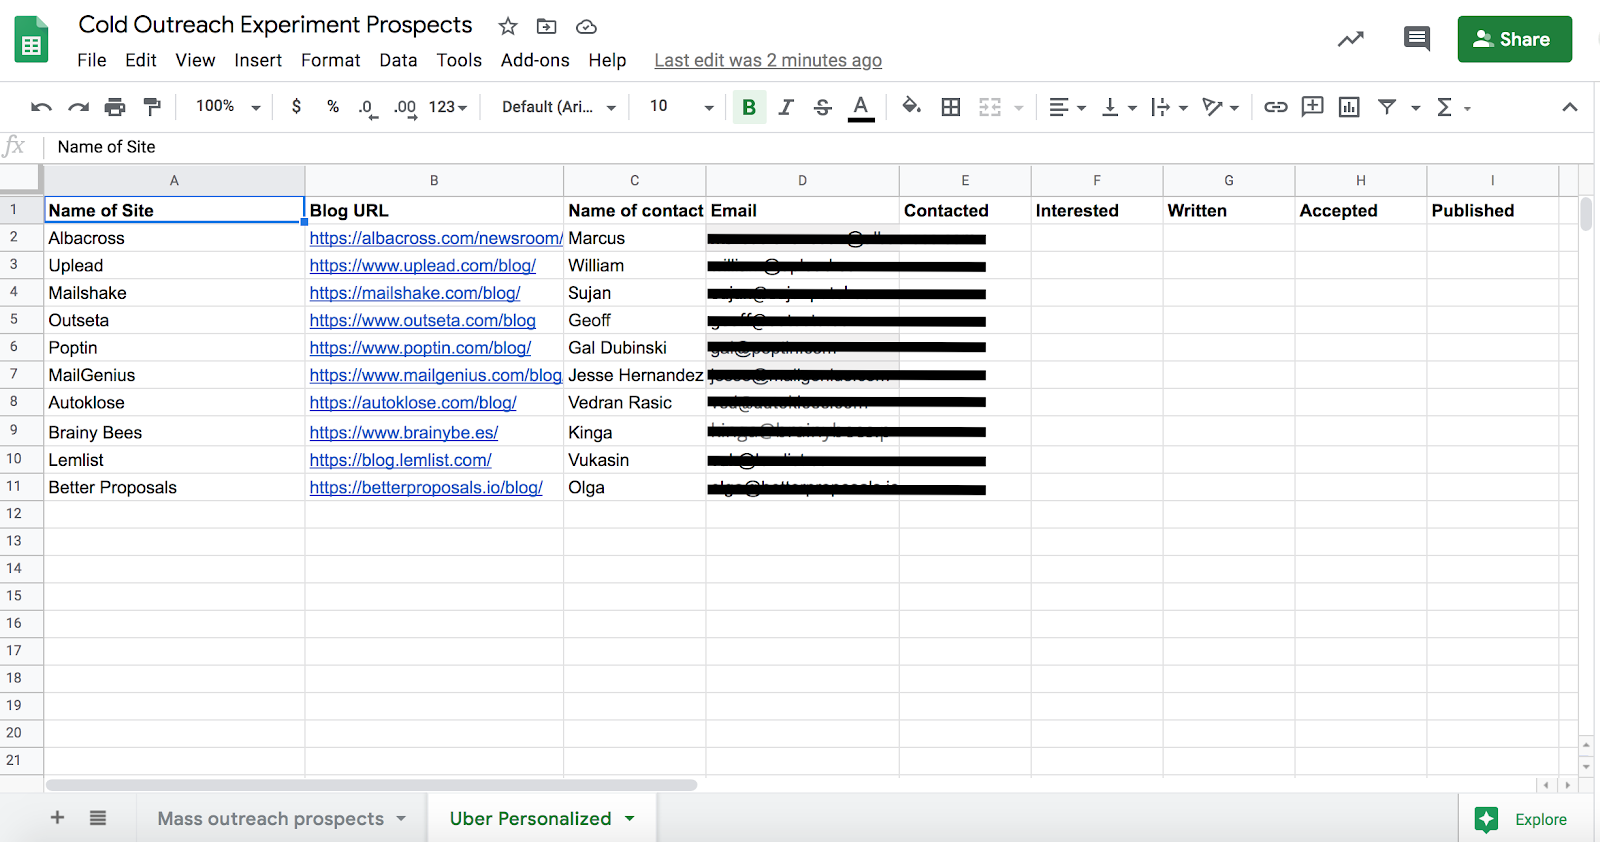The image size is (1600, 842).
Task: Click the Insert comment icon
Action: click(x=1312, y=106)
